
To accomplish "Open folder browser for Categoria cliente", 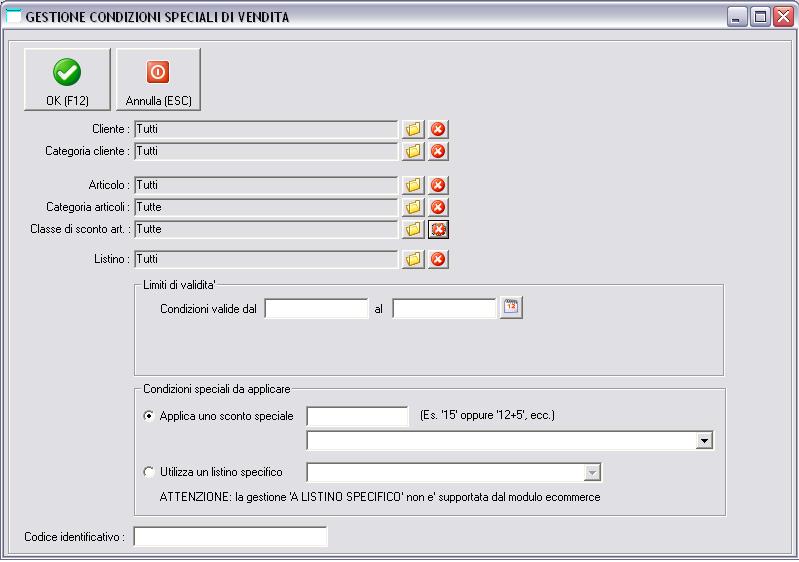I will tap(413, 151).
